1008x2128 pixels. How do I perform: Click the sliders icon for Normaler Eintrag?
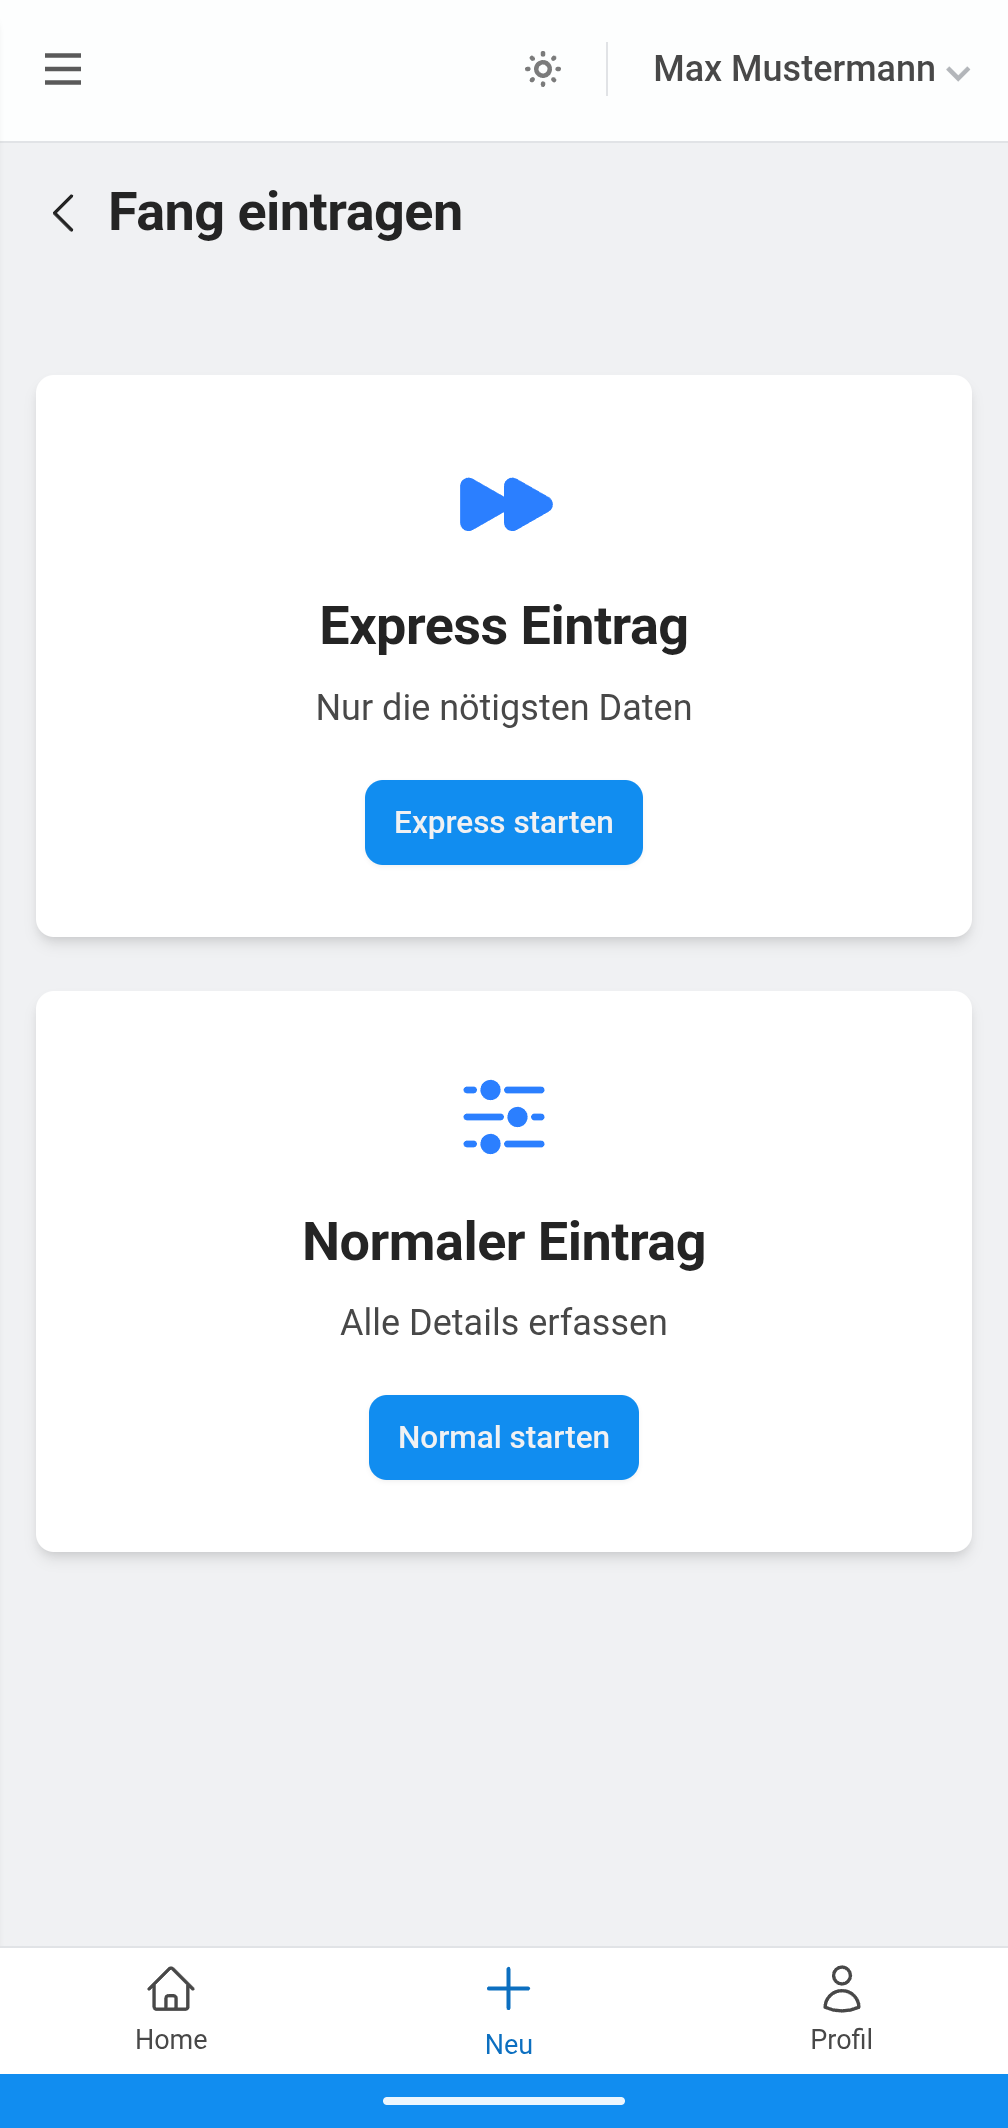point(504,1117)
